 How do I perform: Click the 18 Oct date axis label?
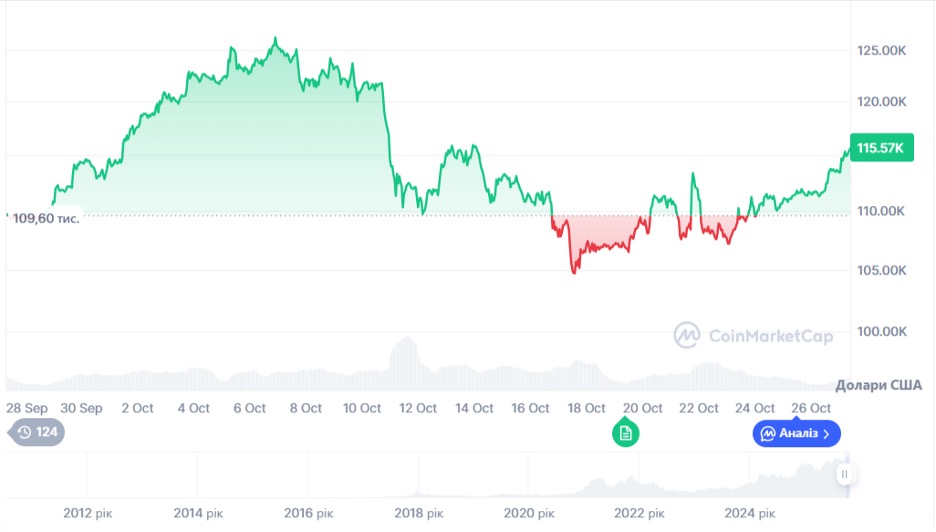(586, 408)
